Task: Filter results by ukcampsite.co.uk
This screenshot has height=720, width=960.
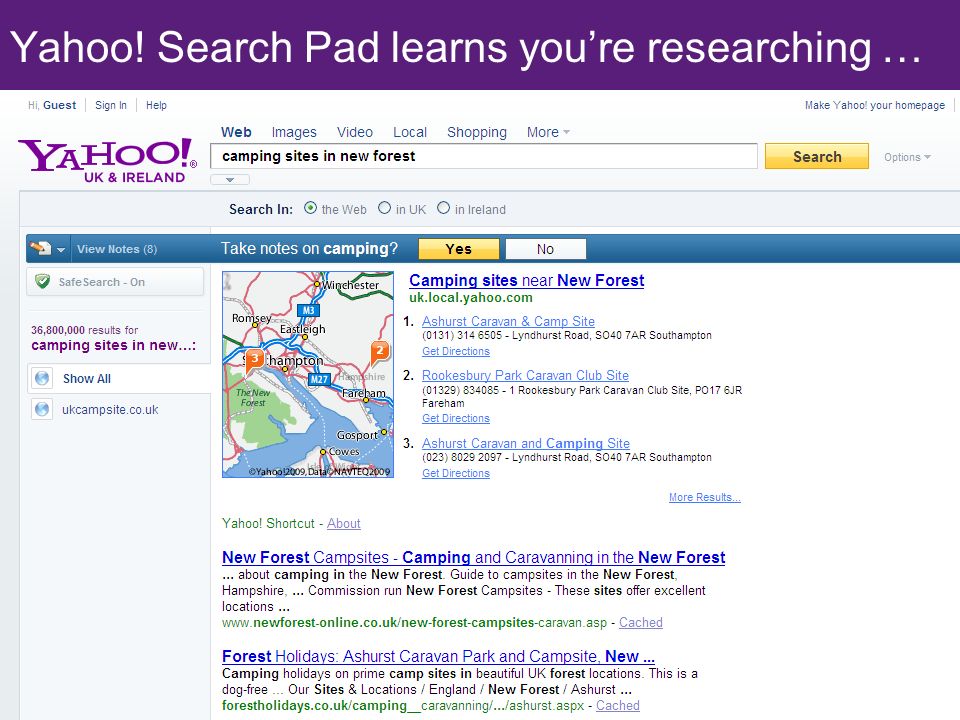Action: [110, 410]
